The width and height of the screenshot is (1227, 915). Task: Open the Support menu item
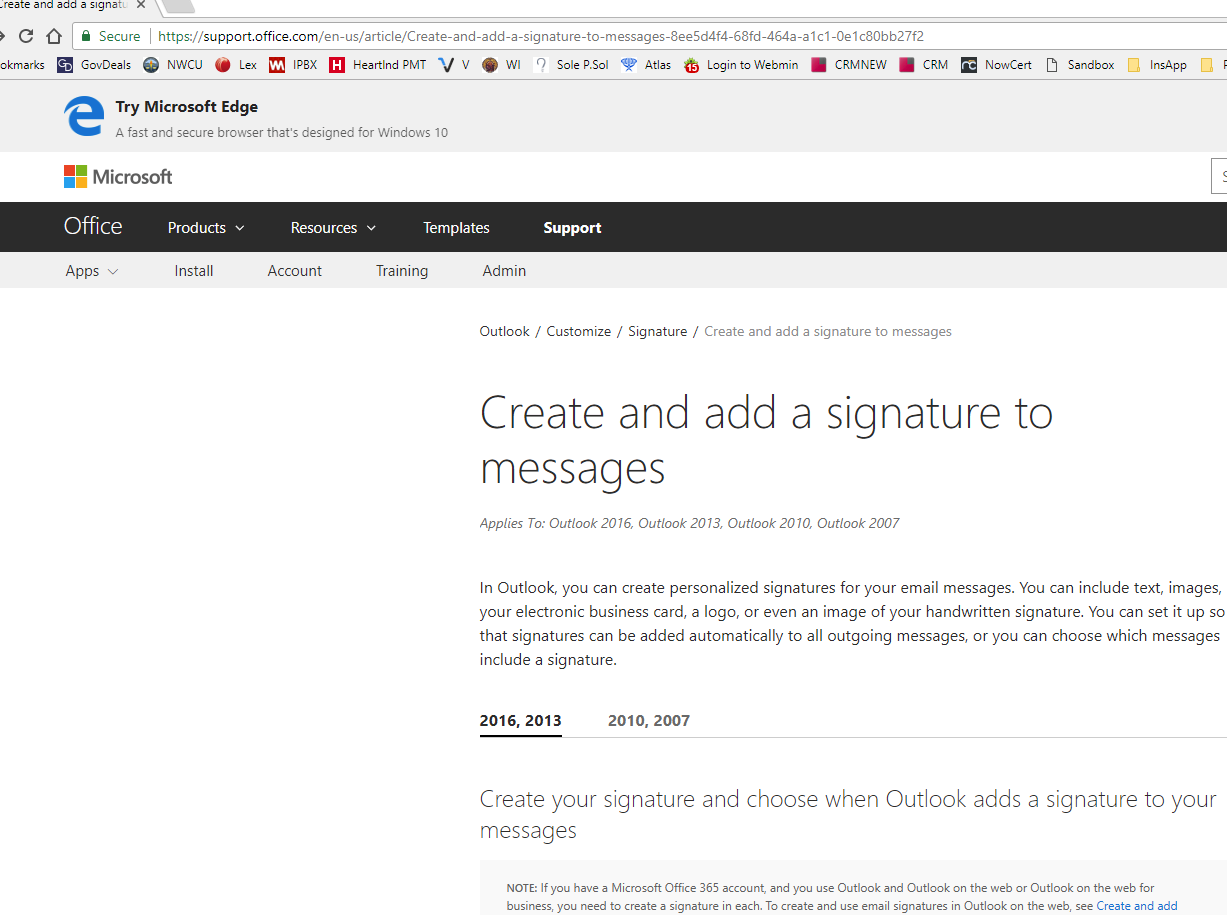[x=572, y=228]
